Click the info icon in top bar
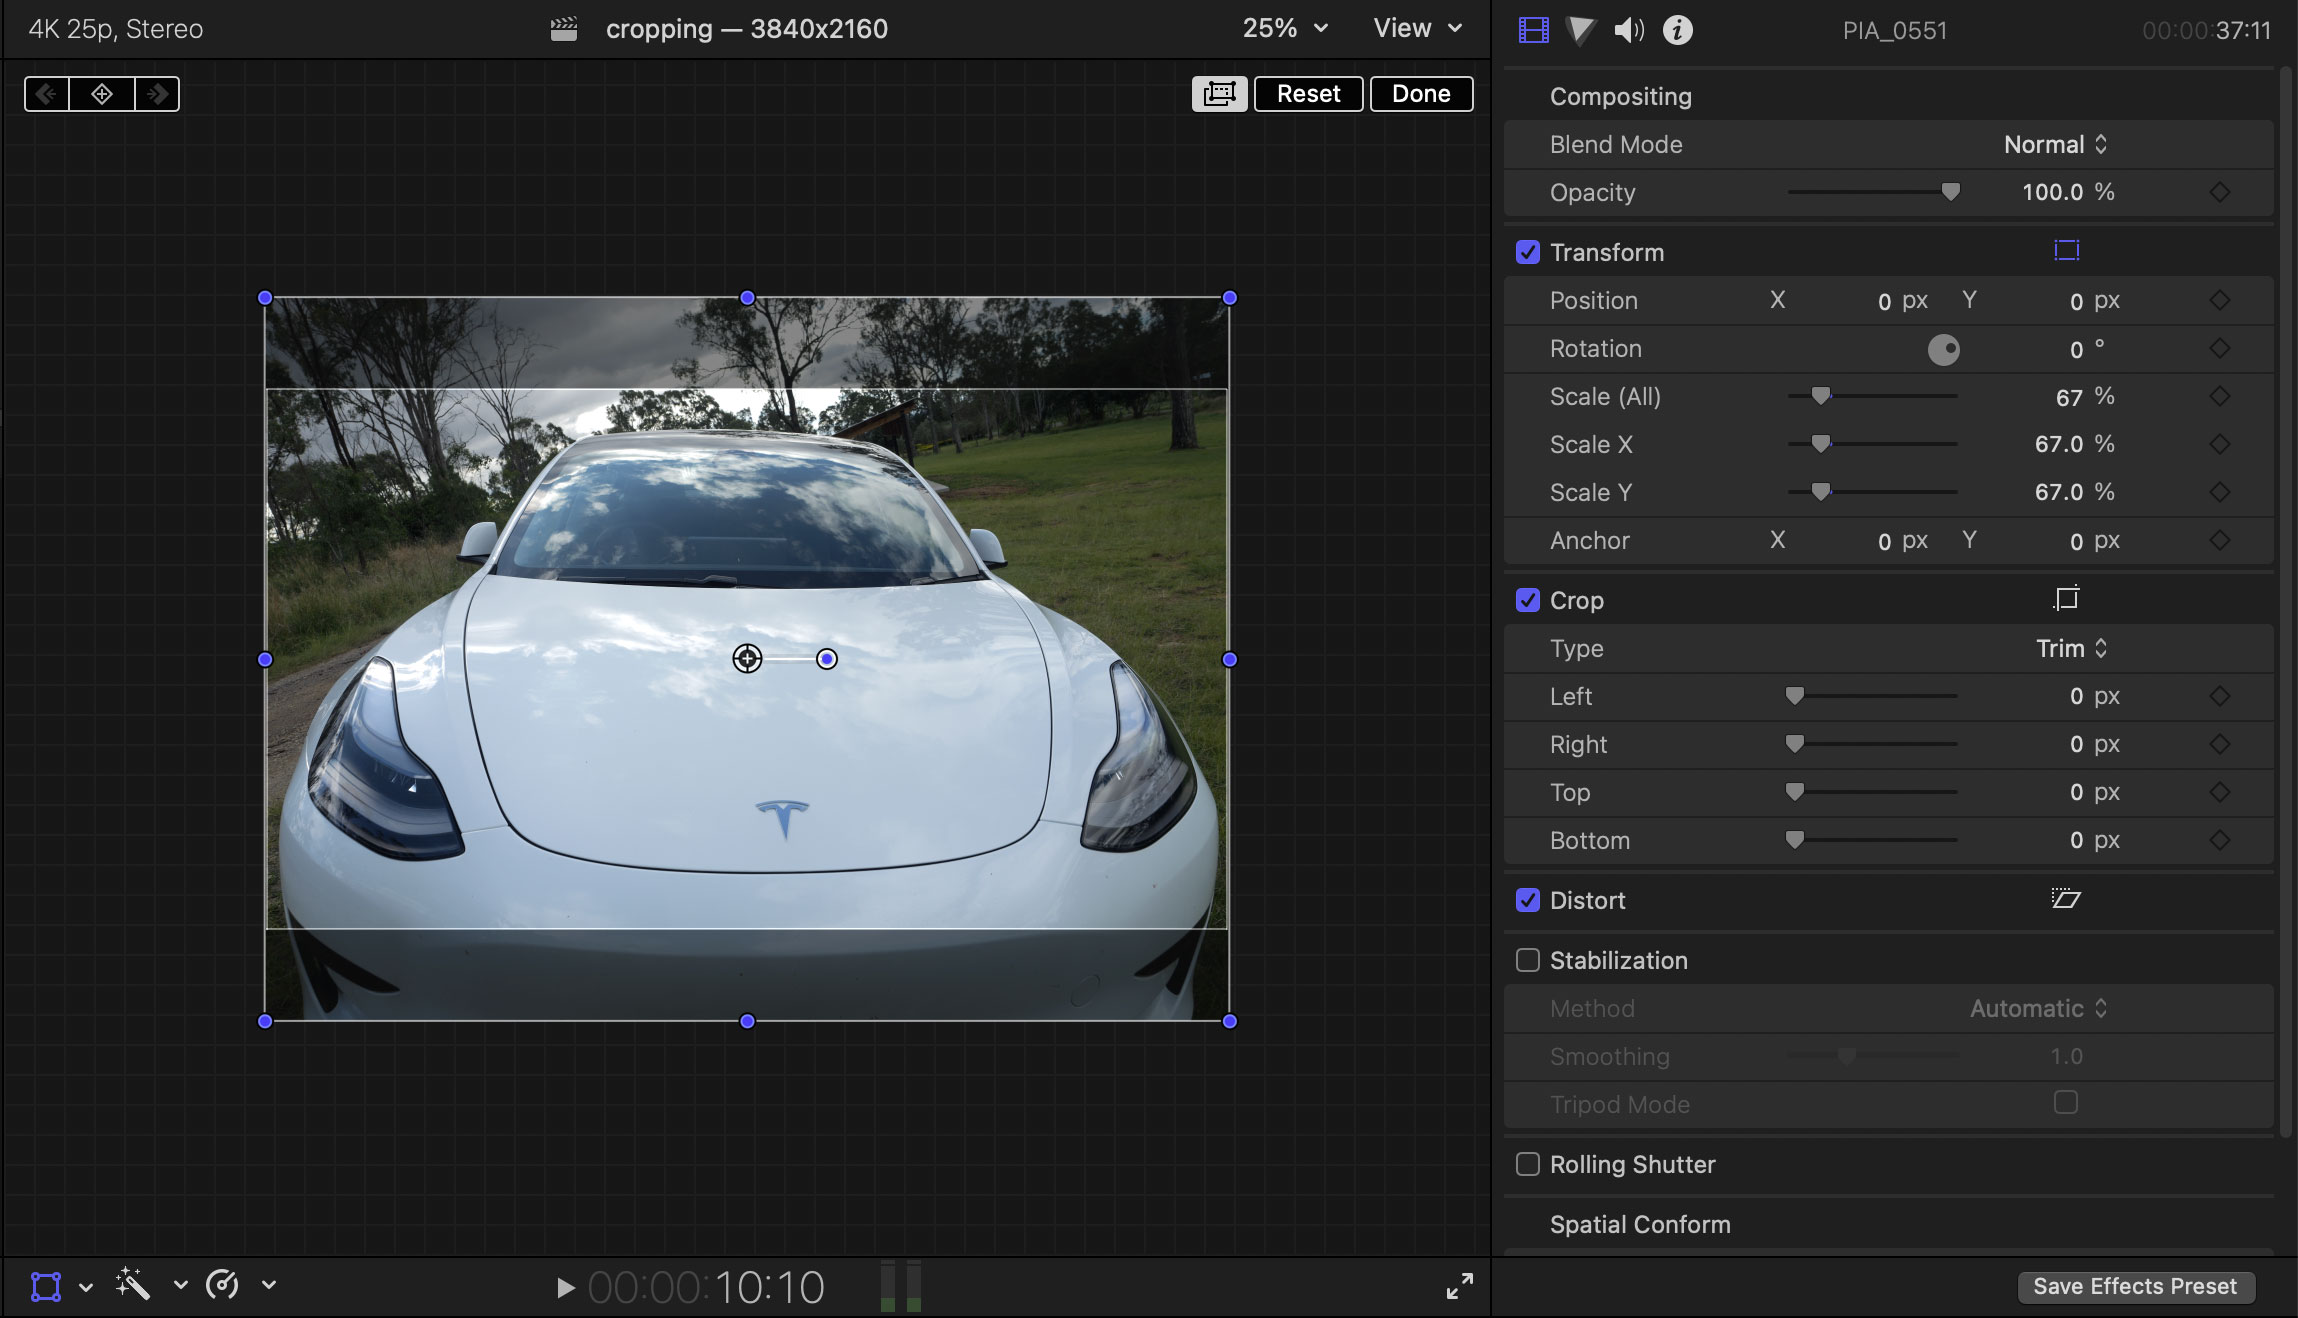Screen dimensions: 2298x1318 [1678, 28]
